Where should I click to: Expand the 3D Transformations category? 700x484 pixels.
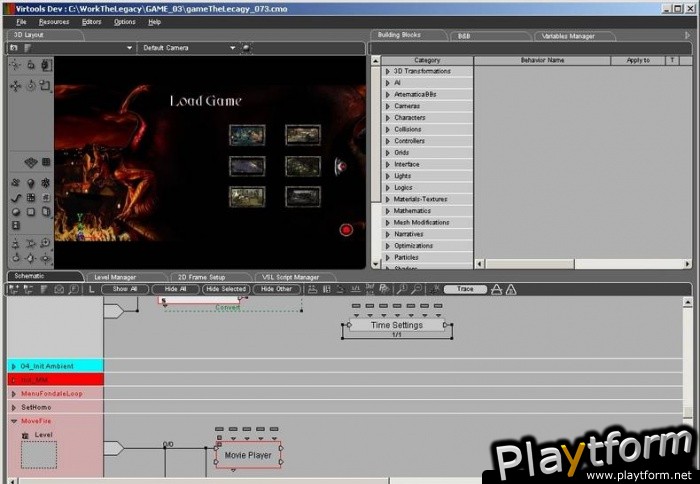coord(388,71)
